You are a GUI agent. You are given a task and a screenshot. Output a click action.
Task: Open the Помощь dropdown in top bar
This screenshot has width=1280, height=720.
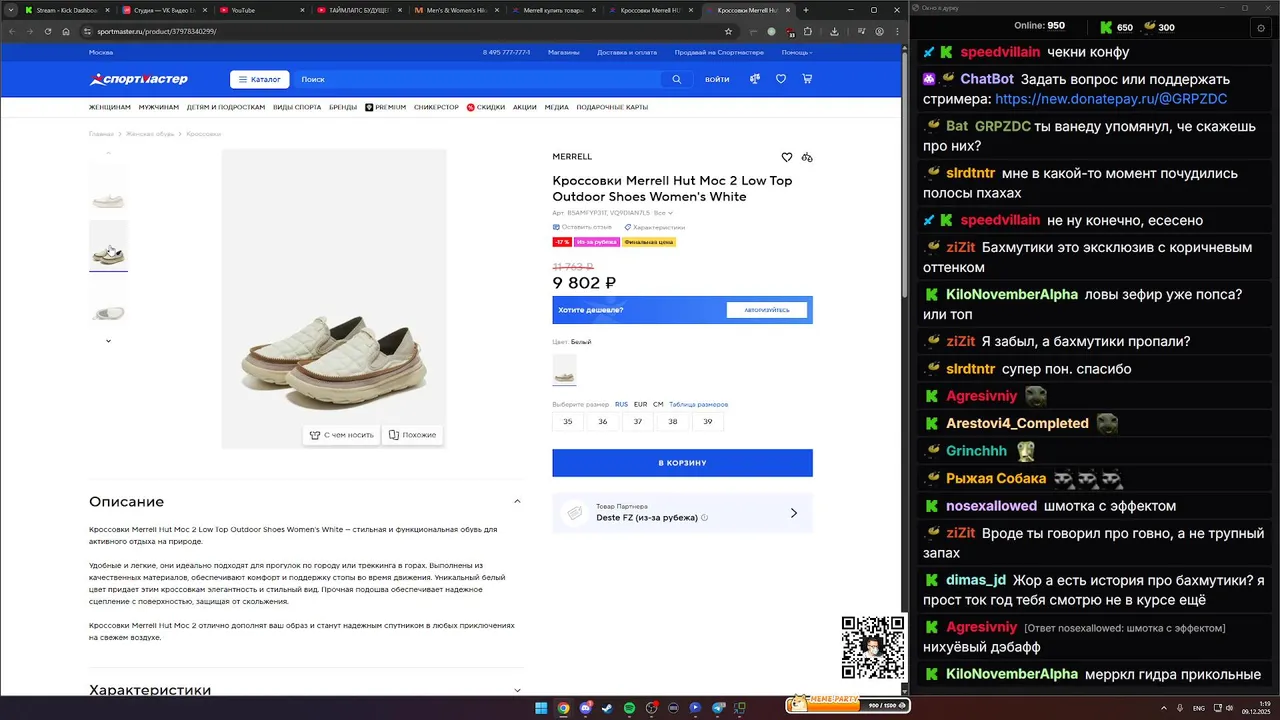tap(796, 52)
